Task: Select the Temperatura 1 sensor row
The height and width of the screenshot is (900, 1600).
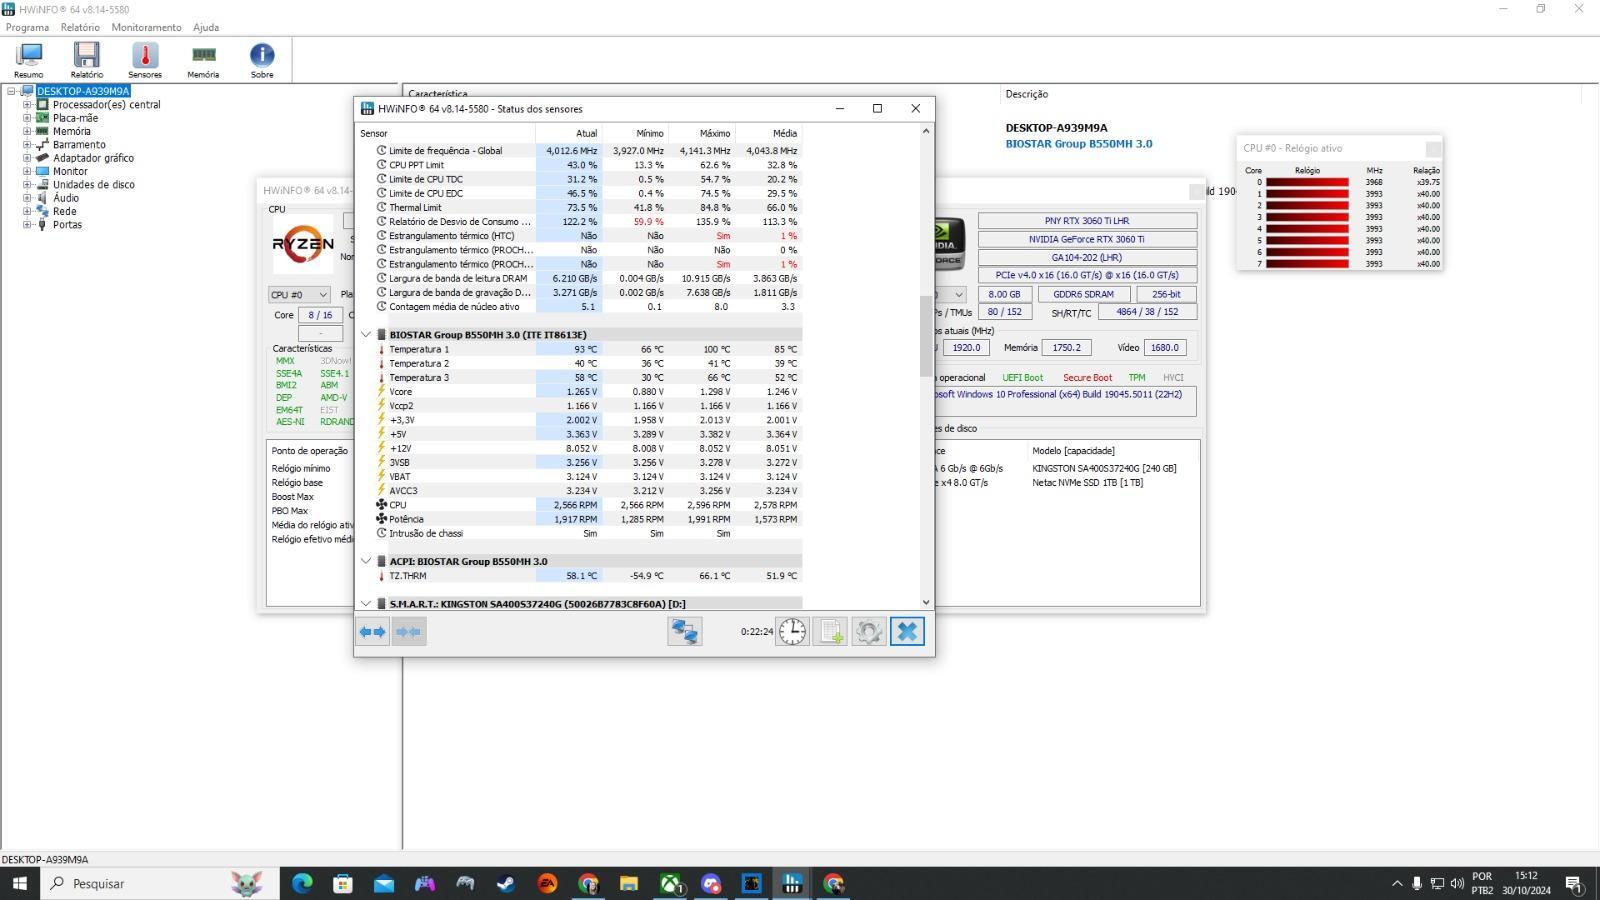Action: pos(580,349)
